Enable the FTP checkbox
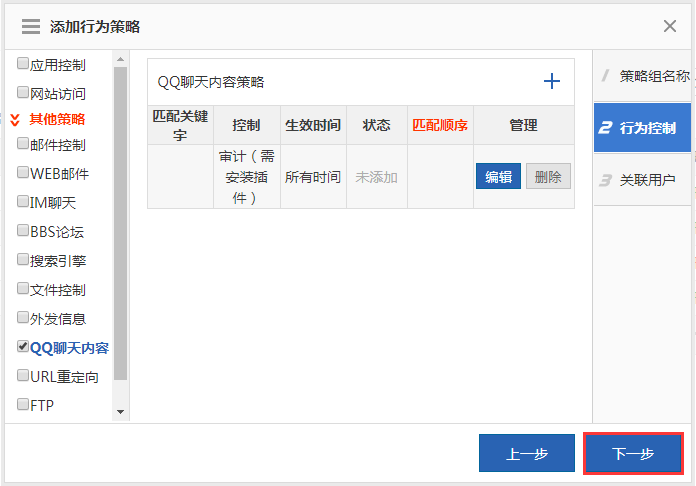This screenshot has width=696, height=486. [23, 404]
